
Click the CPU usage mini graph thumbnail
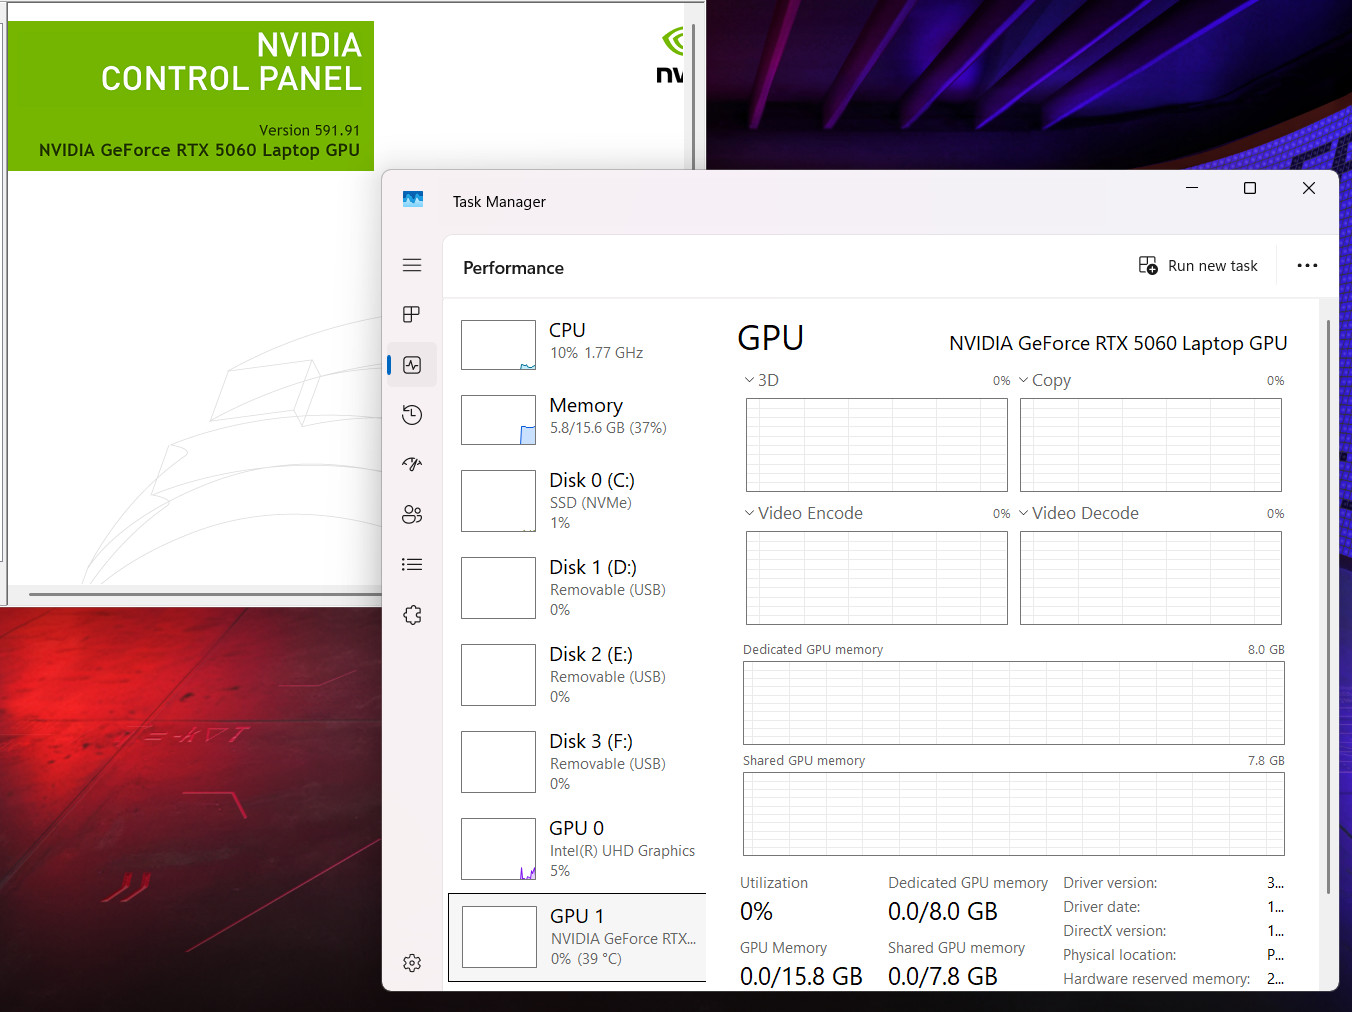pos(498,345)
